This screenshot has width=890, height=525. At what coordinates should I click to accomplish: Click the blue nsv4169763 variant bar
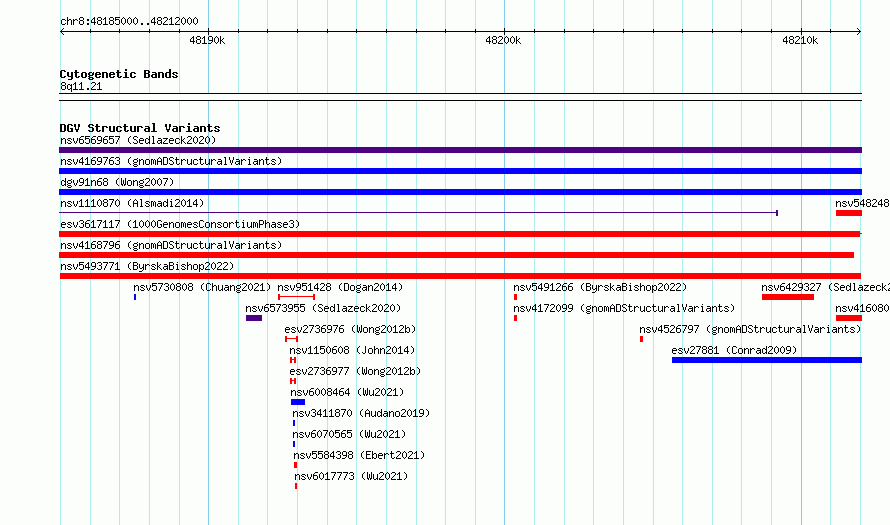(x=460, y=171)
